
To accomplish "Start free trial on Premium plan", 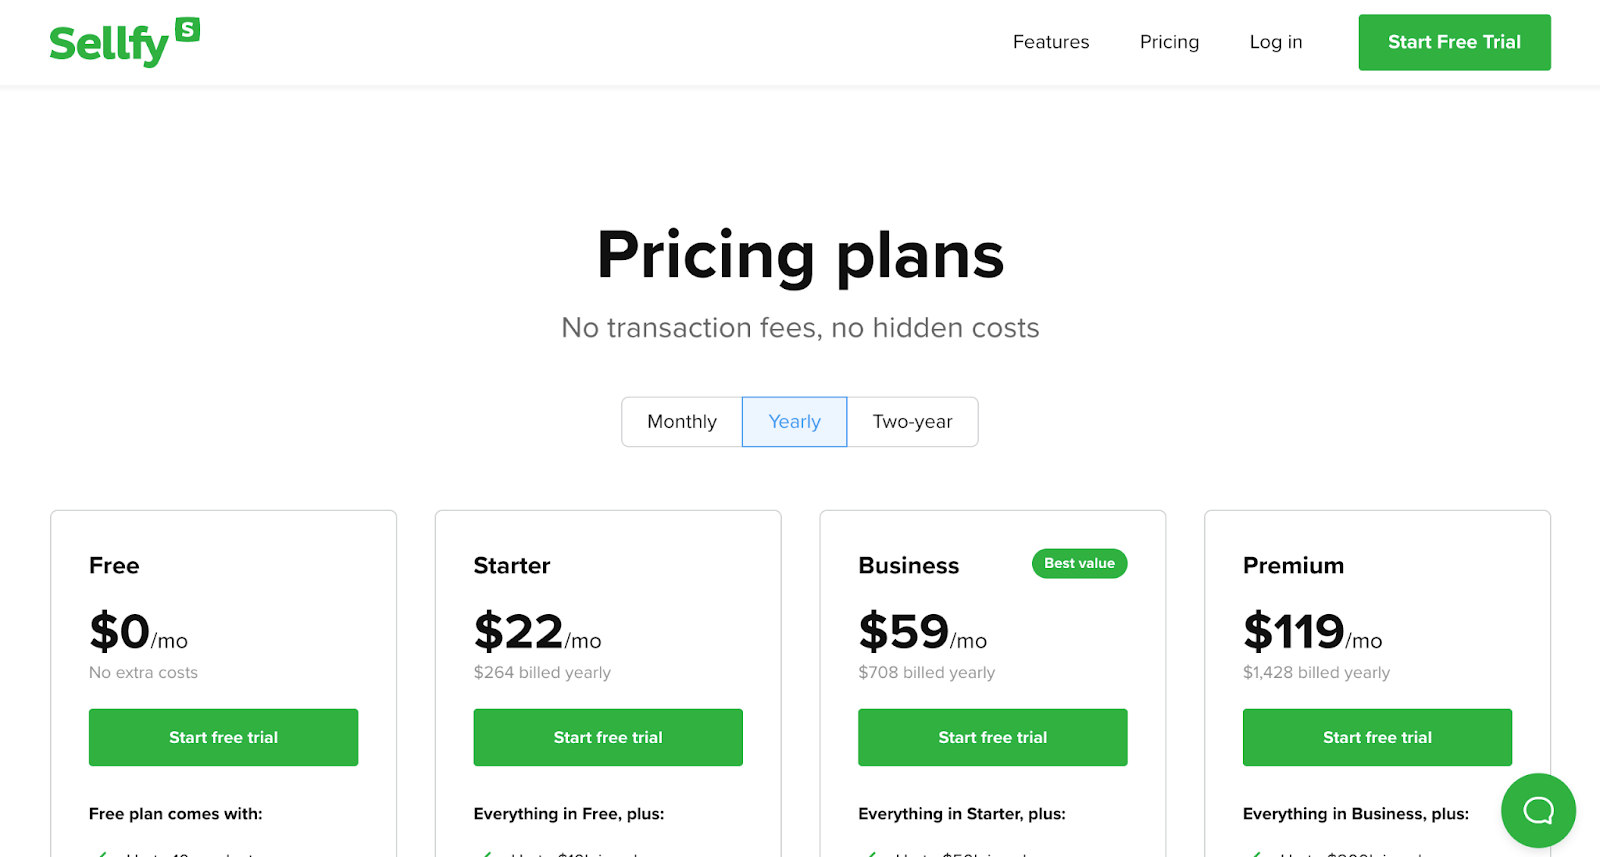I will tap(1377, 737).
